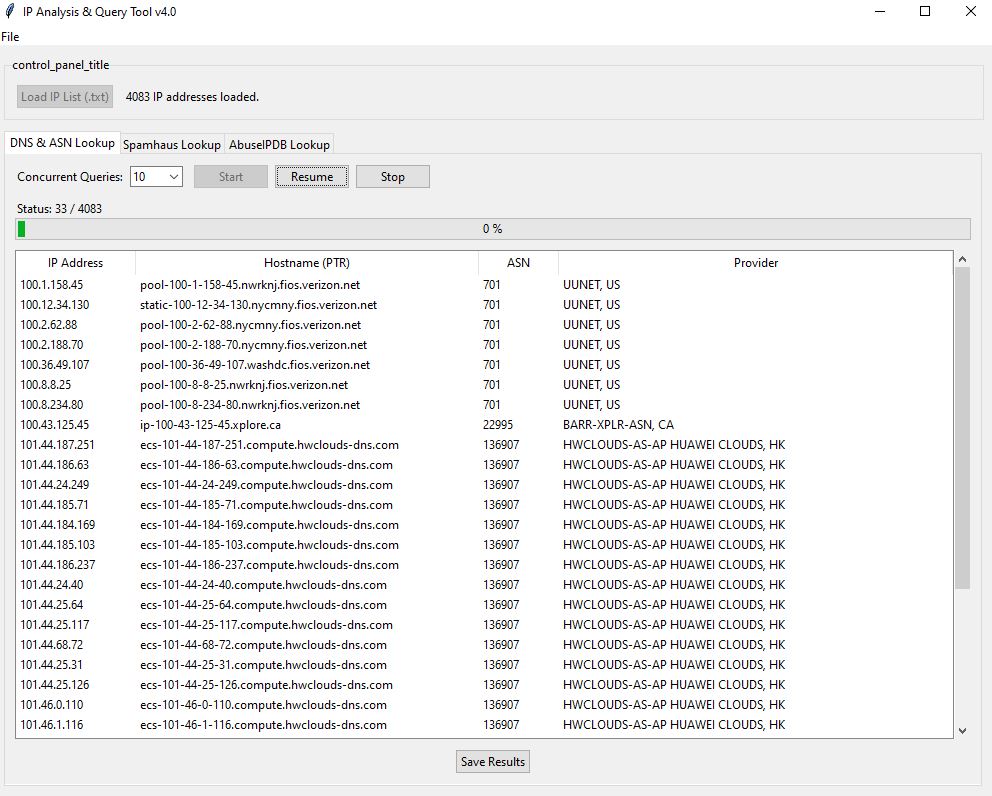Click hostname ecs-101-44-185-103.compute.hwclouds-dns.com
992x796 pixels.
click(270, 545)
